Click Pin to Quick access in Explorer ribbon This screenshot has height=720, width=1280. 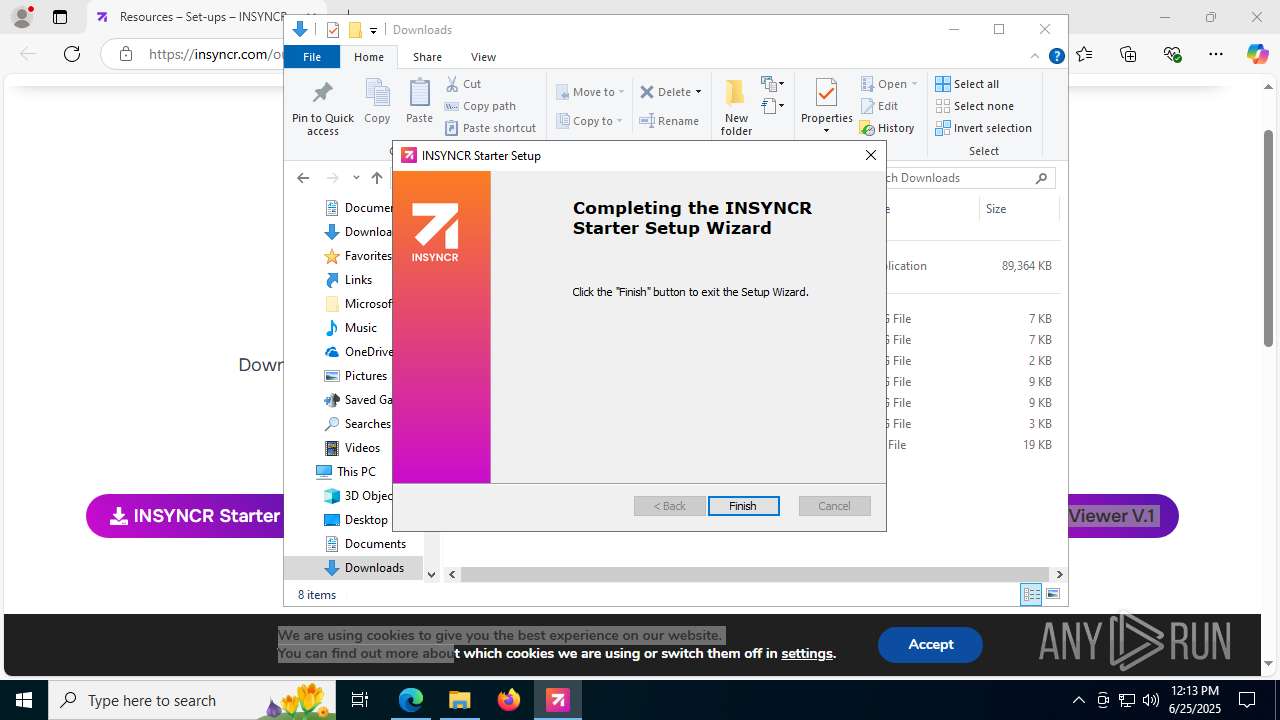tap(323, 108)
